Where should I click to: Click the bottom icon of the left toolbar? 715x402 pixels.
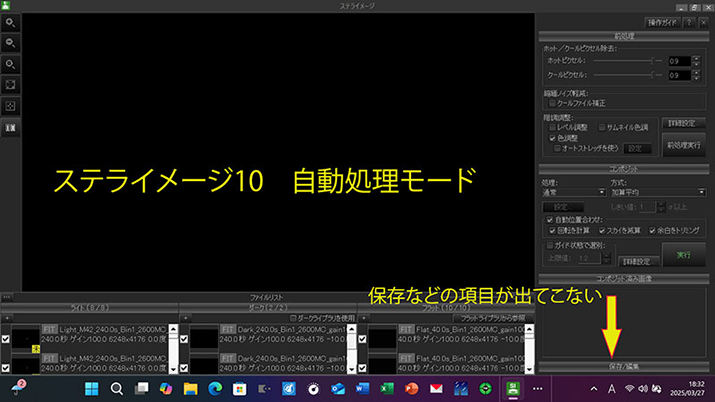click(10, 128)
